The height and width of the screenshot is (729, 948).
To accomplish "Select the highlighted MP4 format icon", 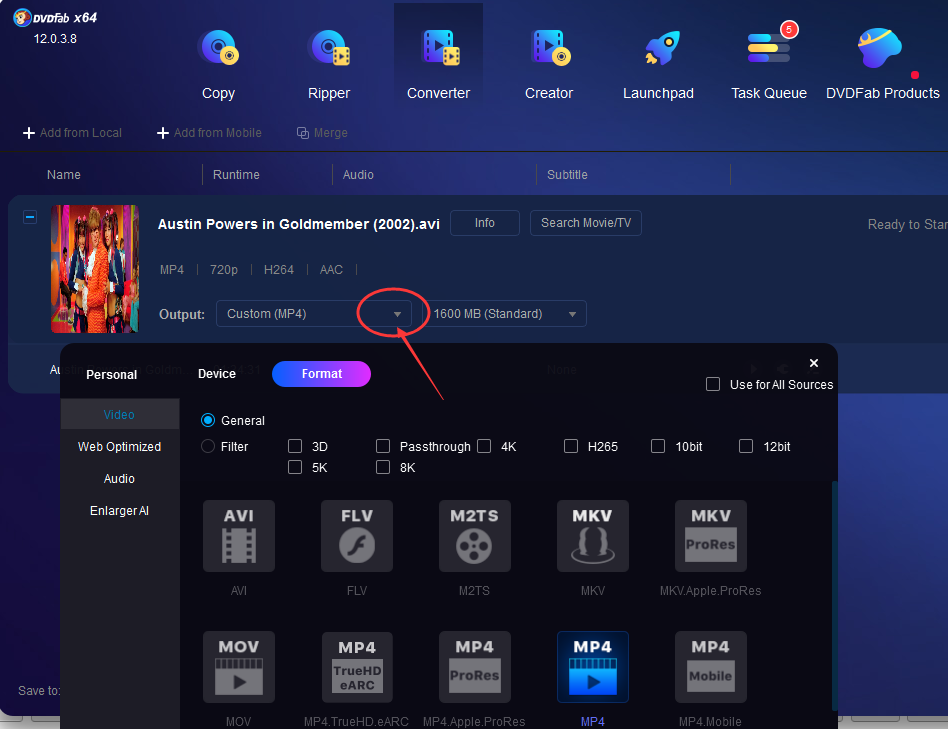I will pos(592,667).
